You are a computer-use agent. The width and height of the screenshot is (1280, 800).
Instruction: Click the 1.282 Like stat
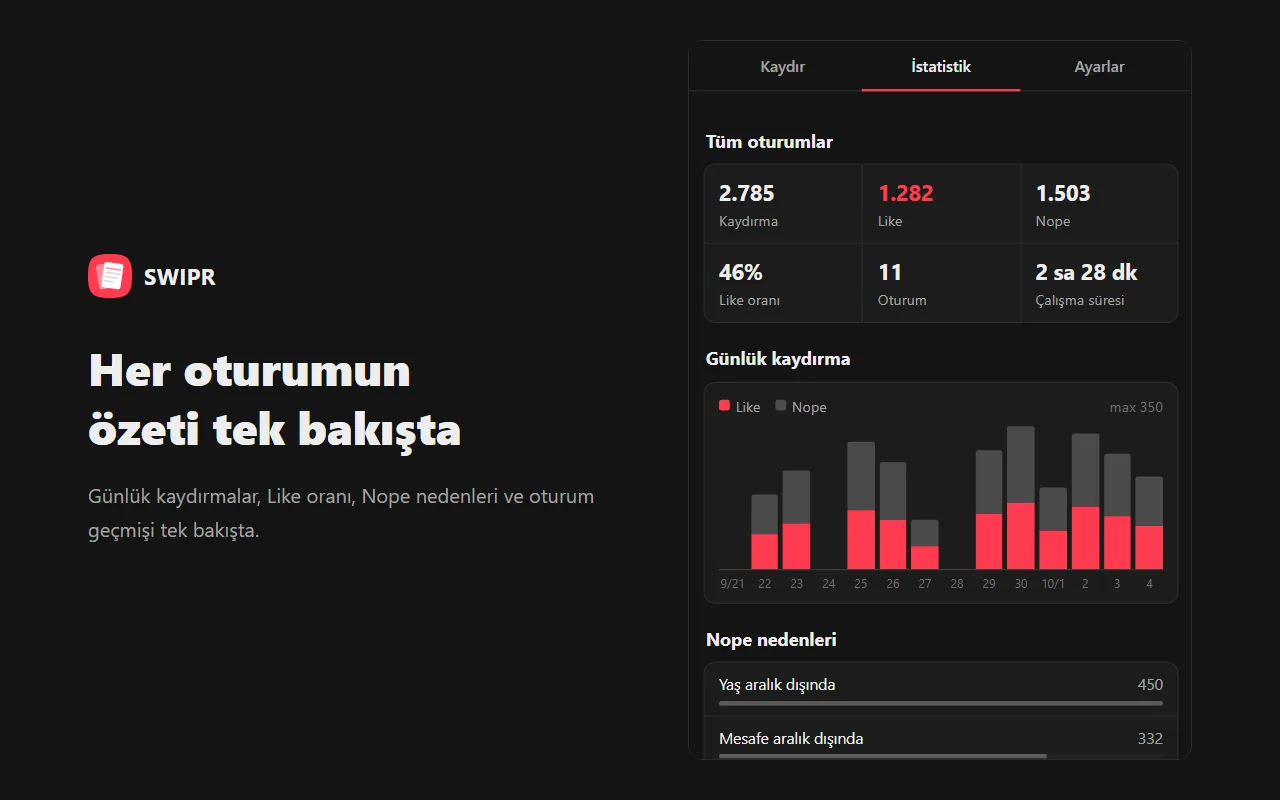tap(941, 204)
